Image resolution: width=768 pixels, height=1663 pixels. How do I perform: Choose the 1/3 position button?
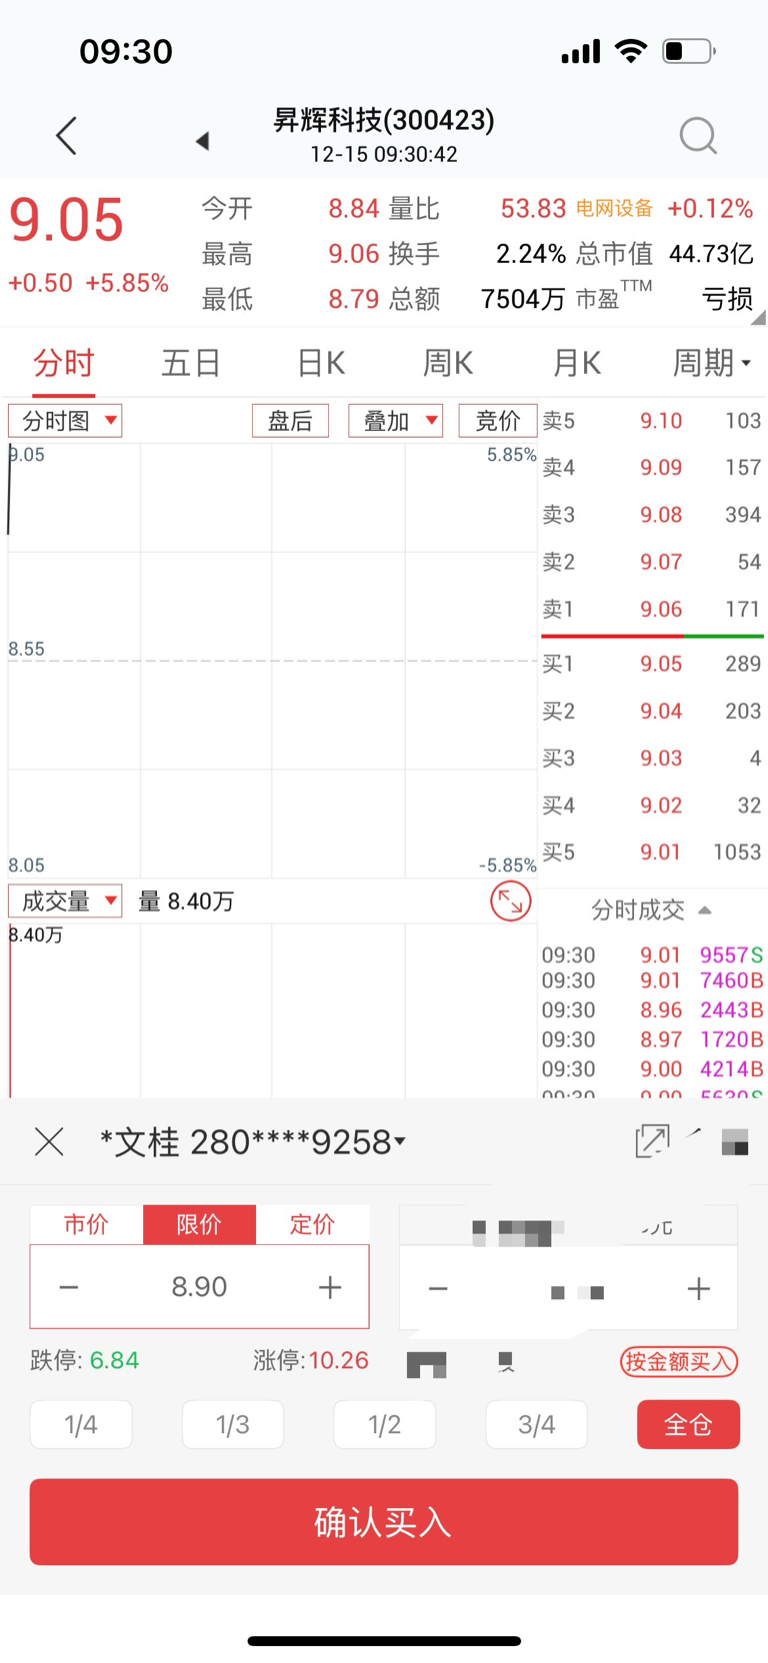233,1424
